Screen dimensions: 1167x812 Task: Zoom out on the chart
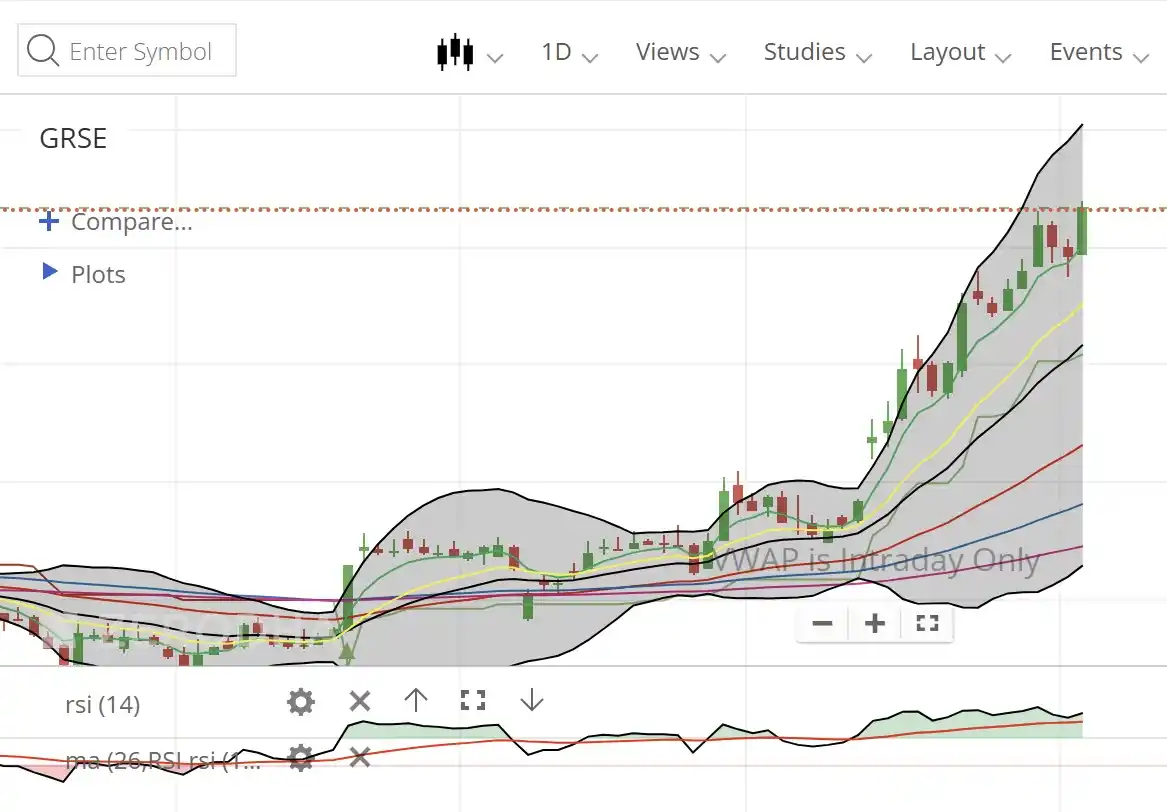(821, 623)
